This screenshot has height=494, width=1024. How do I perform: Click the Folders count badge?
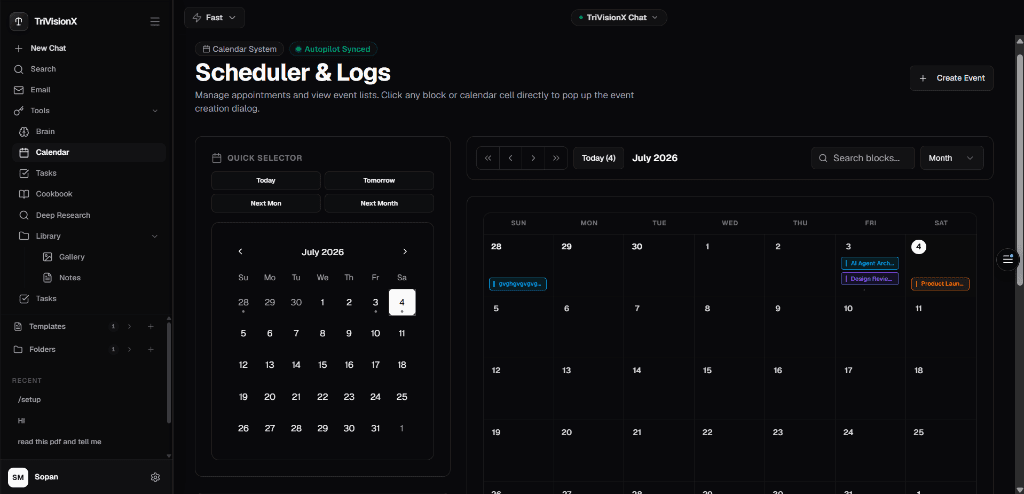(x=112, y=350)
